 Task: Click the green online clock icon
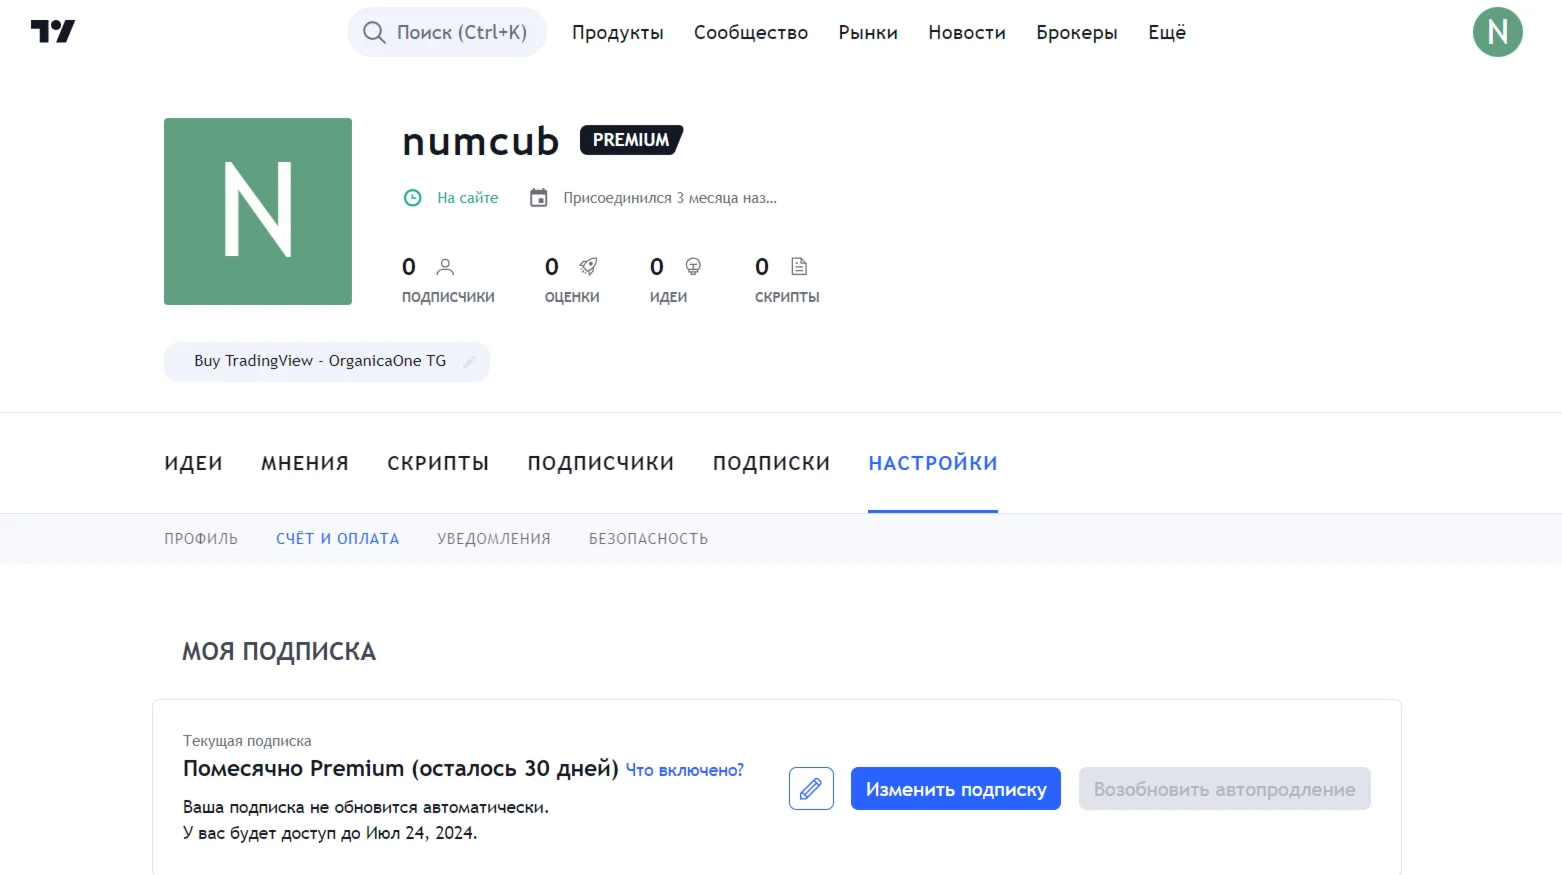click(x=412, y=198)
